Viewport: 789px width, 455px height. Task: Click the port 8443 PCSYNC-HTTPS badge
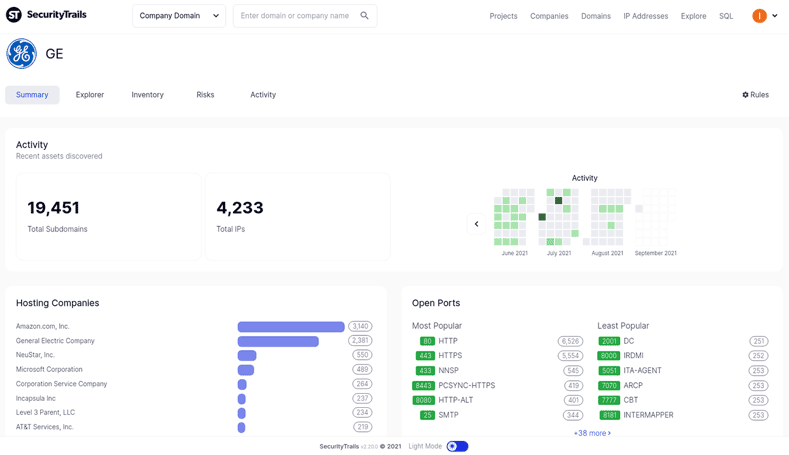pyautogui.click(x=423, y=386)
